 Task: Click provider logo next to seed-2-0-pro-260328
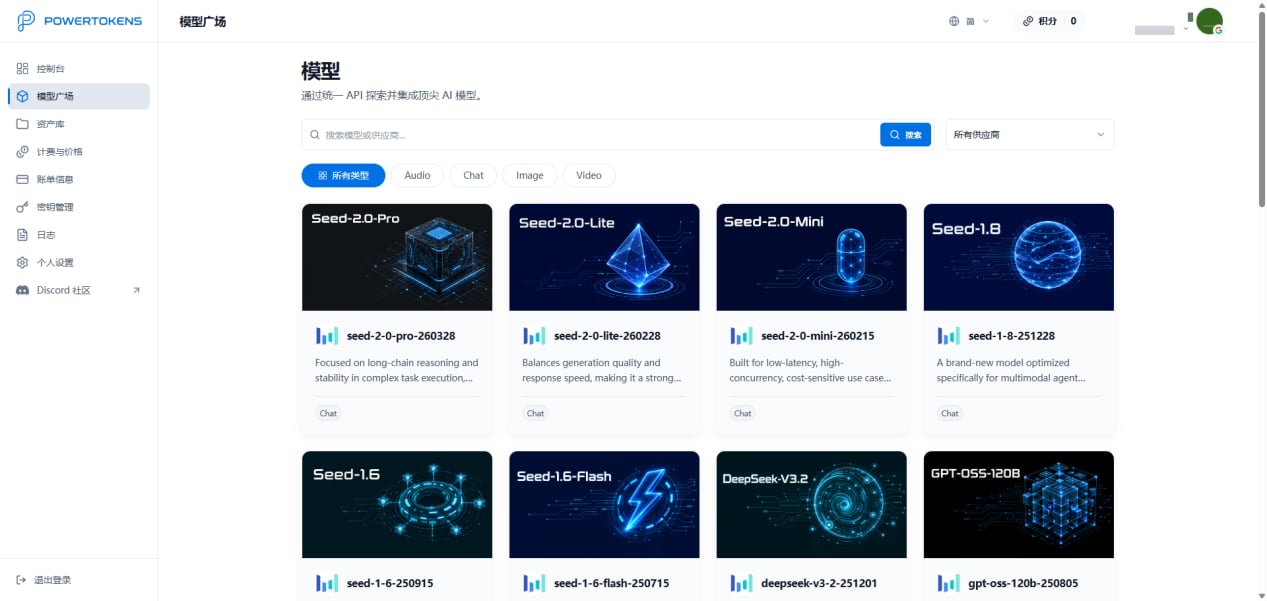(x=327, y=336)
